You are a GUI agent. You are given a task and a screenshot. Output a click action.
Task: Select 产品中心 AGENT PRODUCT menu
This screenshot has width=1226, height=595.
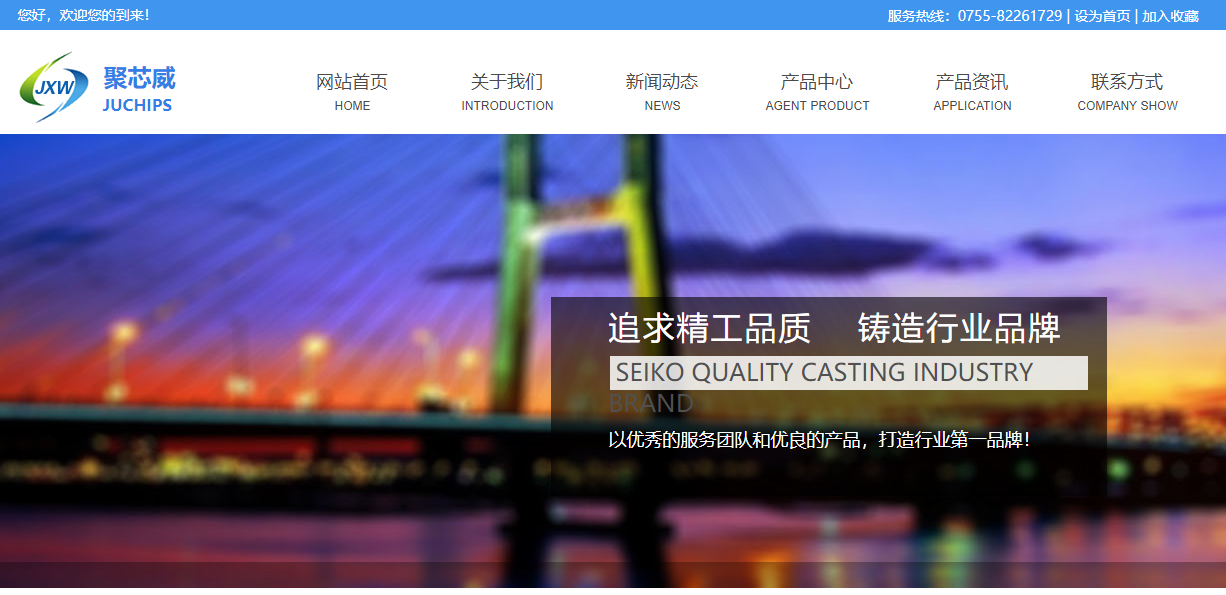[817, 91]
